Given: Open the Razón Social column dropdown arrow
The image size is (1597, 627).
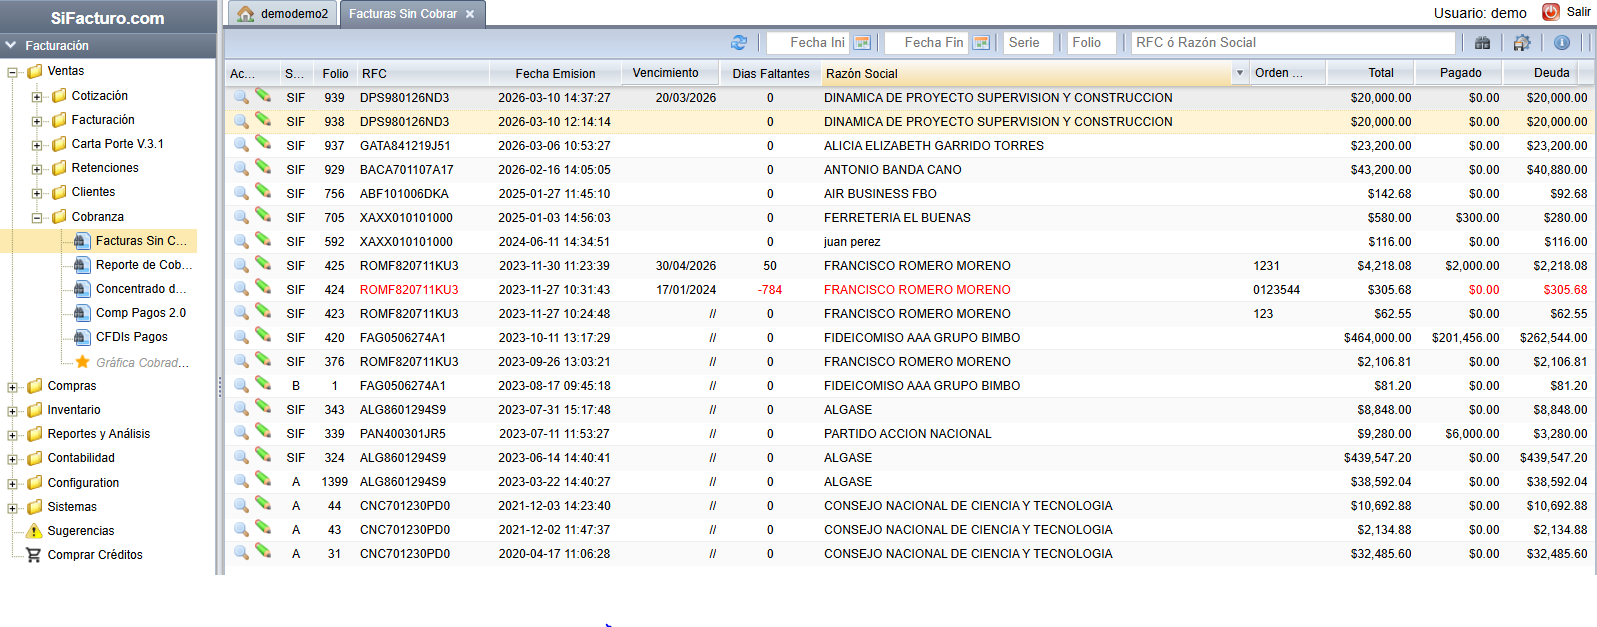Looking at the screenshot, I should [1240, 73].
